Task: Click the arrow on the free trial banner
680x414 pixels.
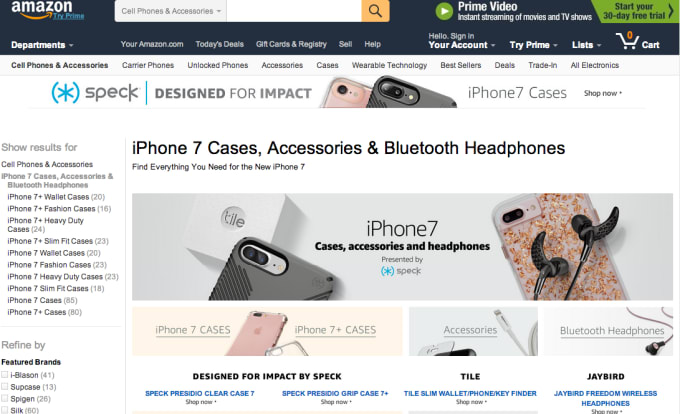Action: pyautogui.click(x=671, y=11)
